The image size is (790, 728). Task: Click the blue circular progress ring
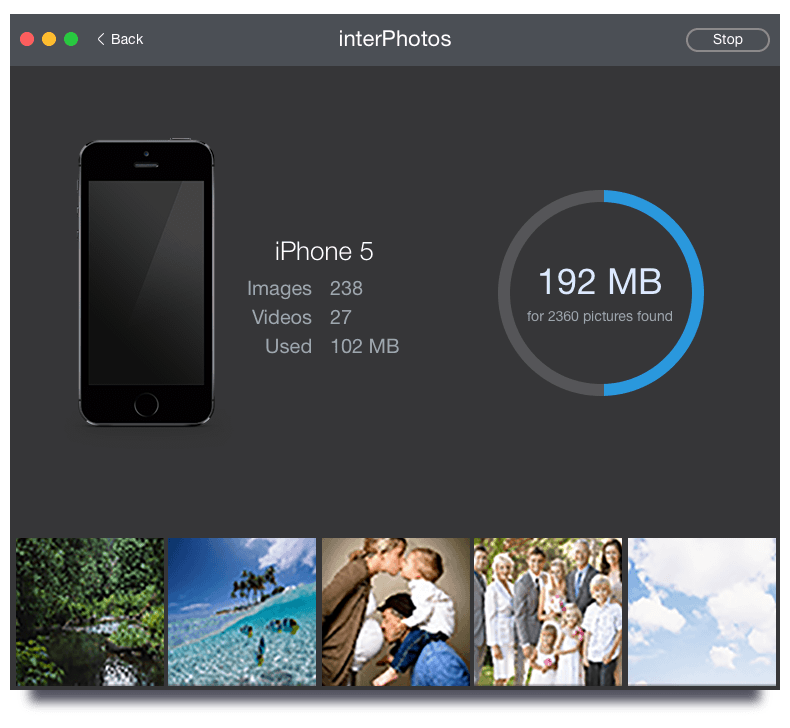601,293
